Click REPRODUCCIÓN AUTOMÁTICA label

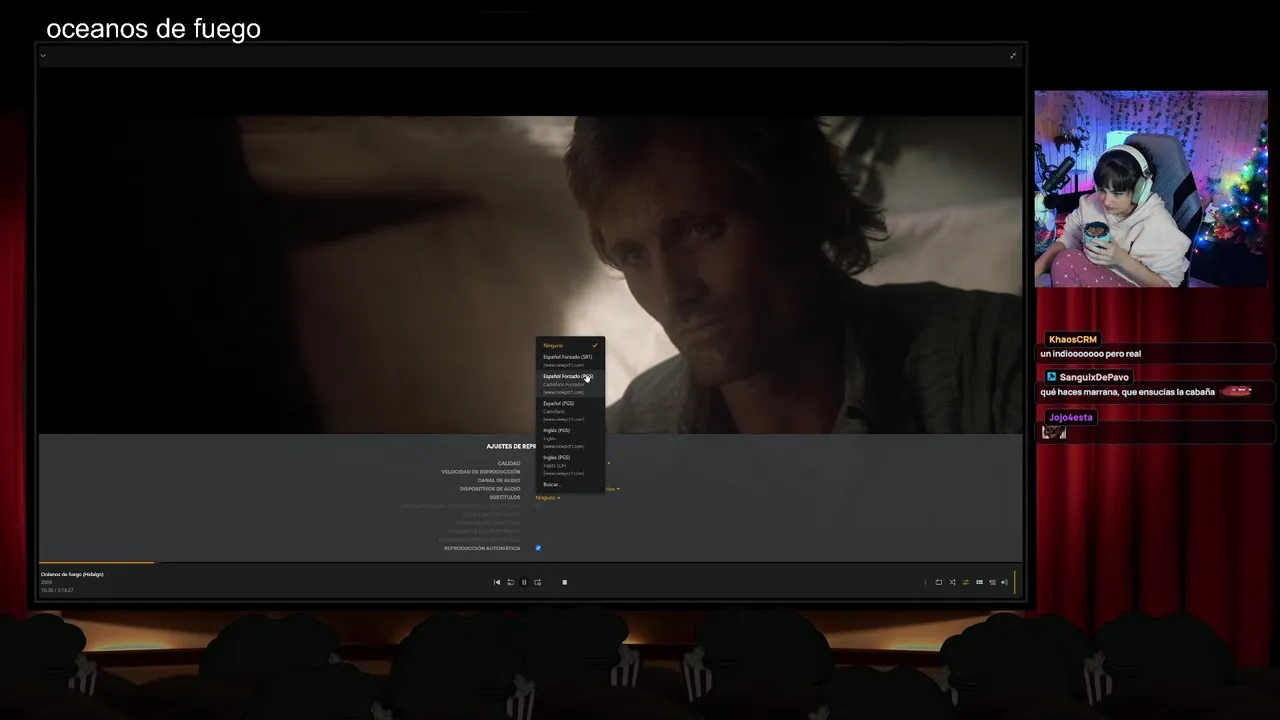click(482, 548)
